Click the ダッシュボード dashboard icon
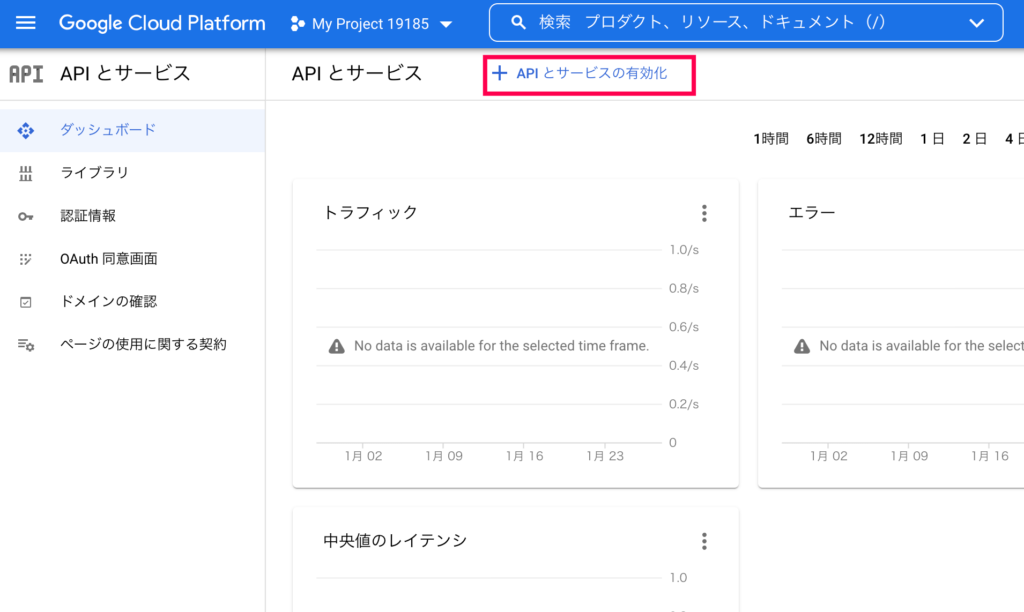 point(25,131)
